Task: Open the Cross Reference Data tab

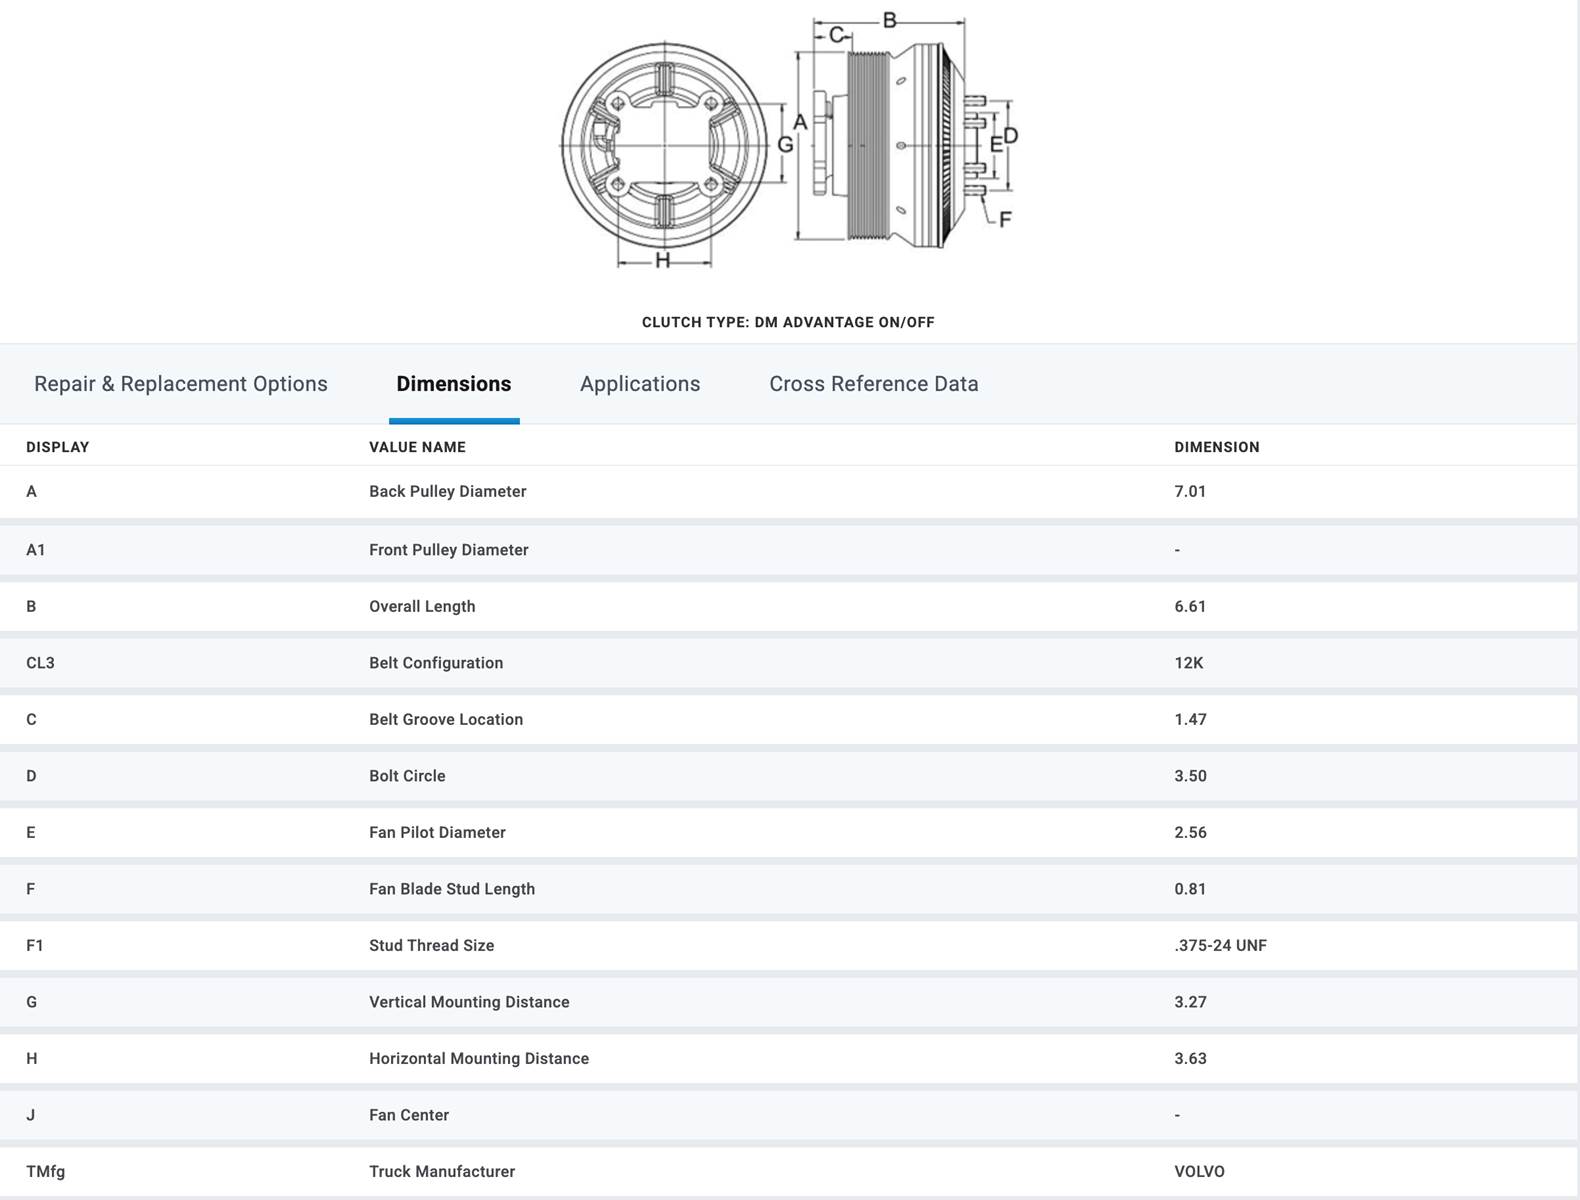Action: (x=873, y=384)
